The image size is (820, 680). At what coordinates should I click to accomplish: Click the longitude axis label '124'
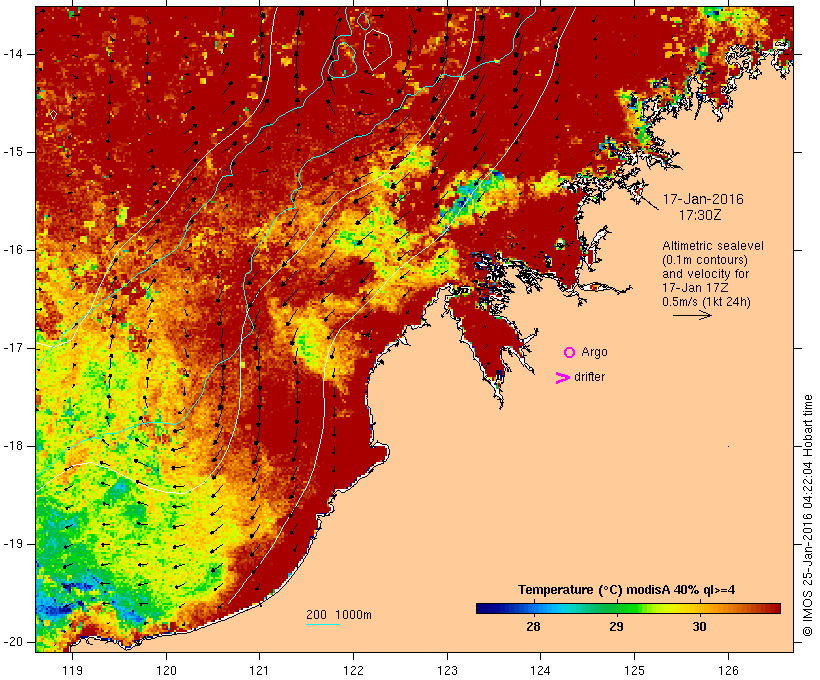click(541, 670)
